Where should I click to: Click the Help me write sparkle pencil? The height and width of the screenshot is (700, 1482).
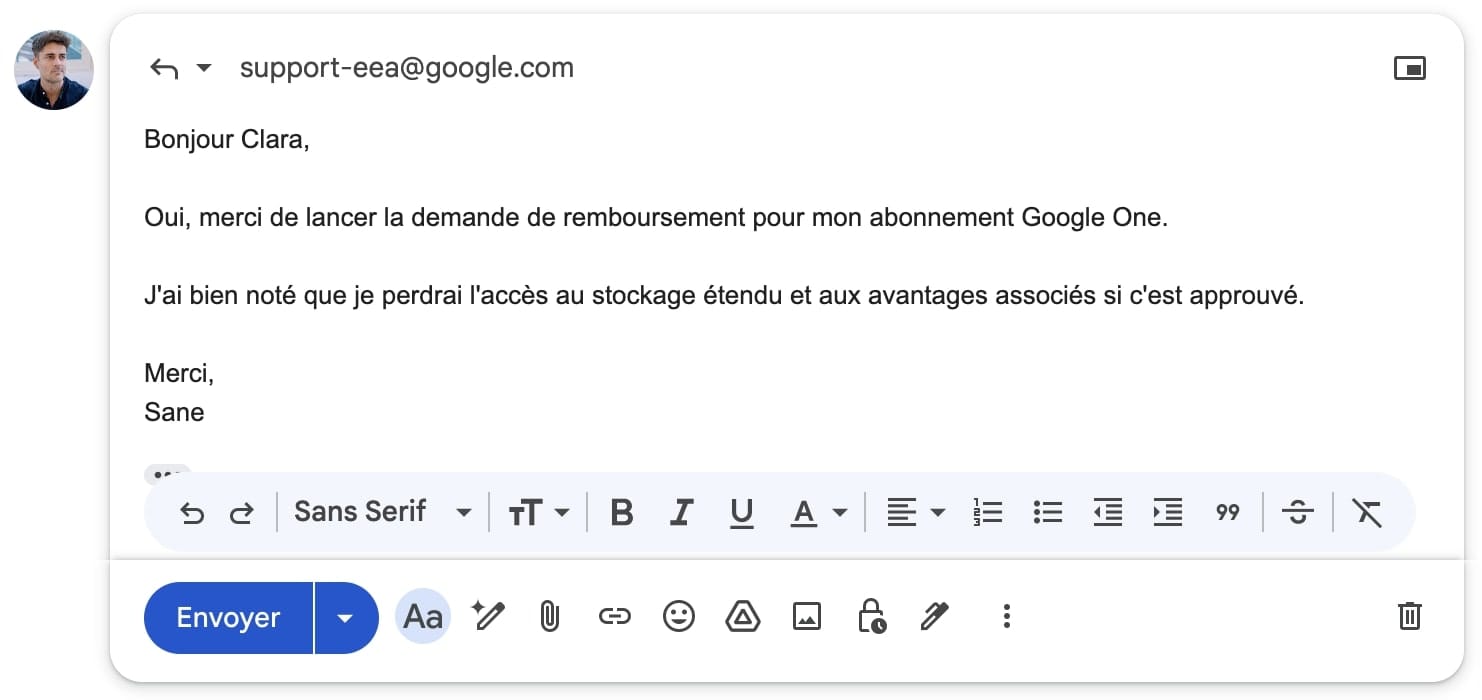(x=489, y=617)
